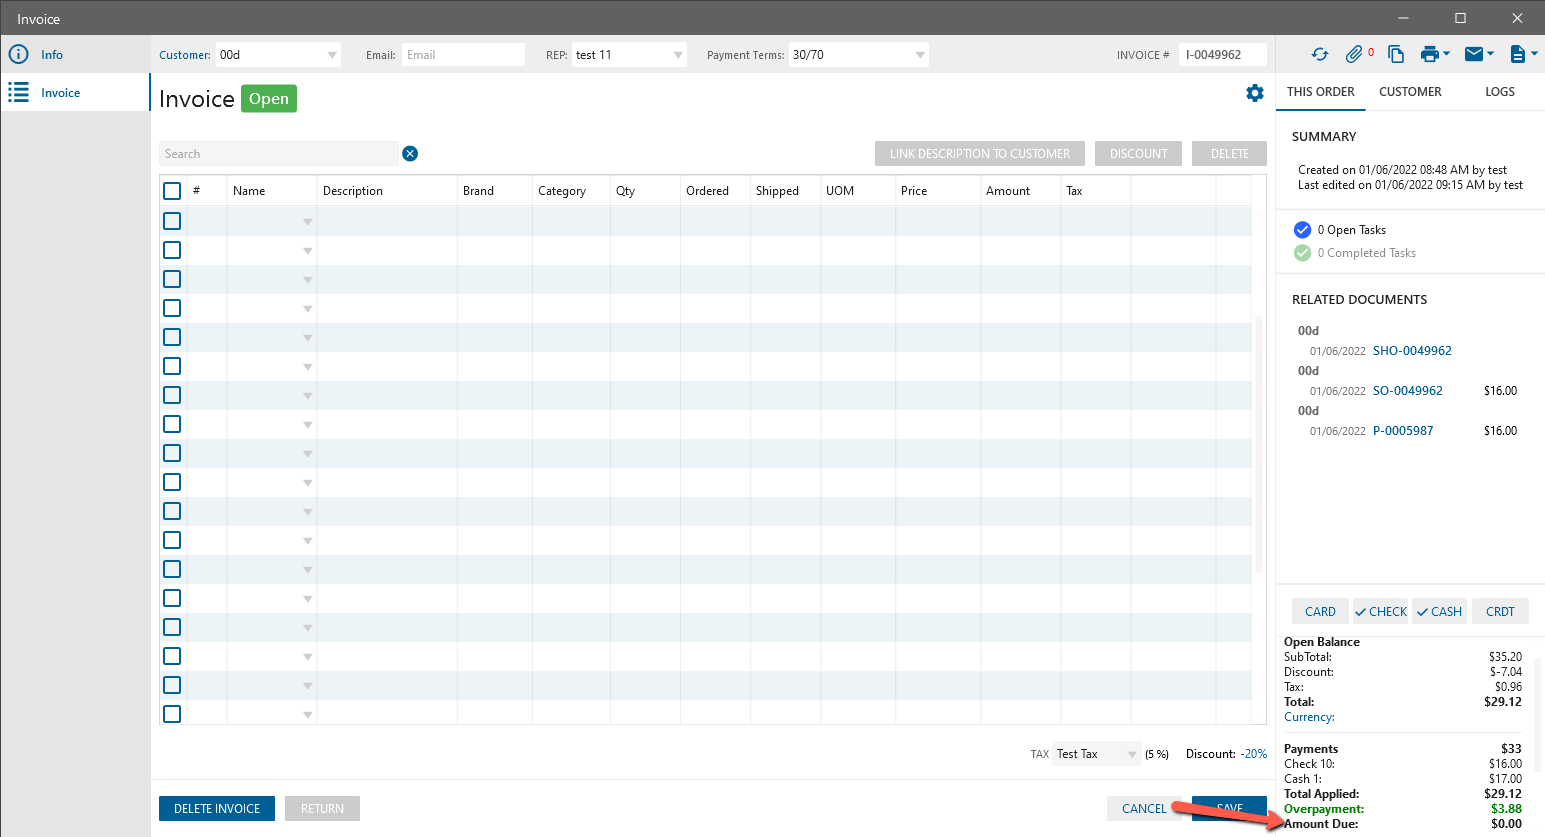Image resolution: width=1545 pixels, height=837 pixels.
Task: Click the blue check icon beside Open Tasks
Action: [1302, 229]
